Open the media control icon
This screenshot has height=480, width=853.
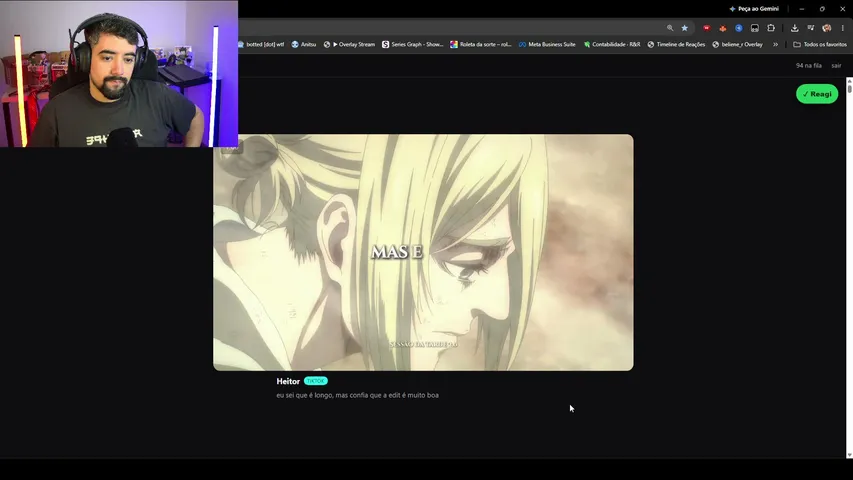point(811,28)
